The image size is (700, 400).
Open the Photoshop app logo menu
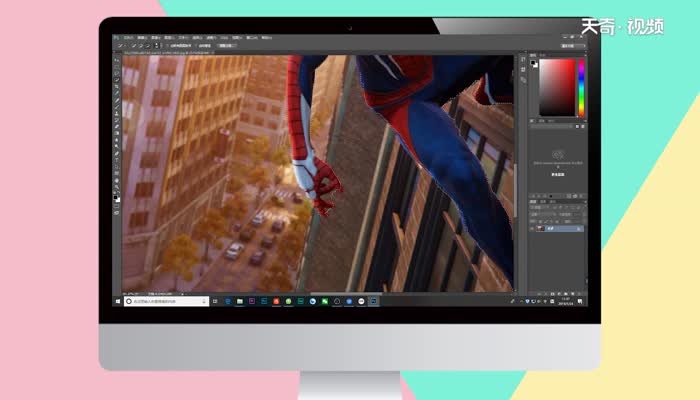tap(117, 38)
